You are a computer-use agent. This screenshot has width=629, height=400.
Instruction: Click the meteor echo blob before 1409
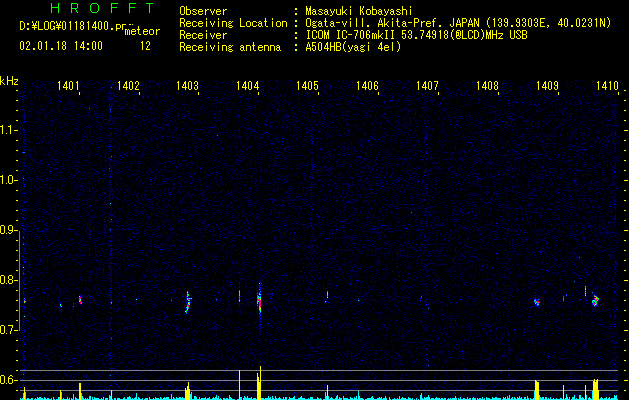click(x=537, y=302)
